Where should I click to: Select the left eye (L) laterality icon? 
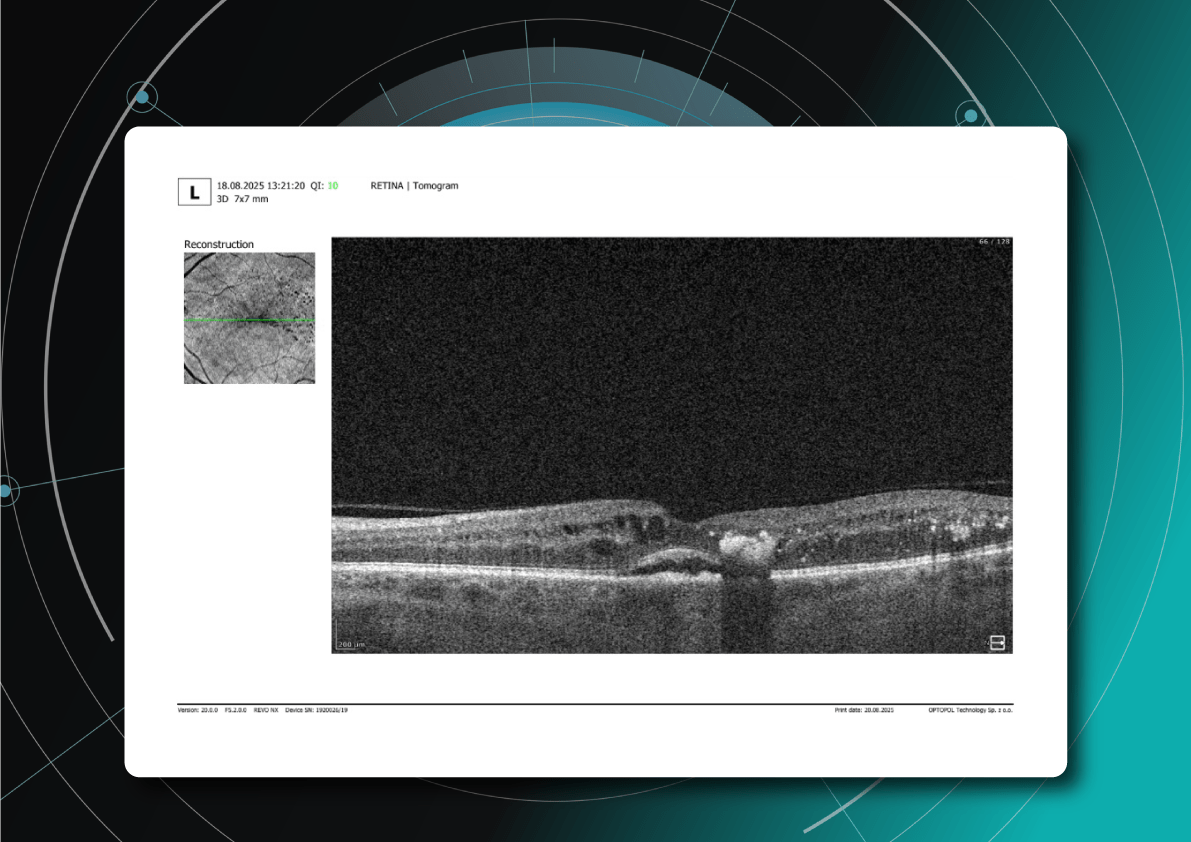click(x=196, y=190)
